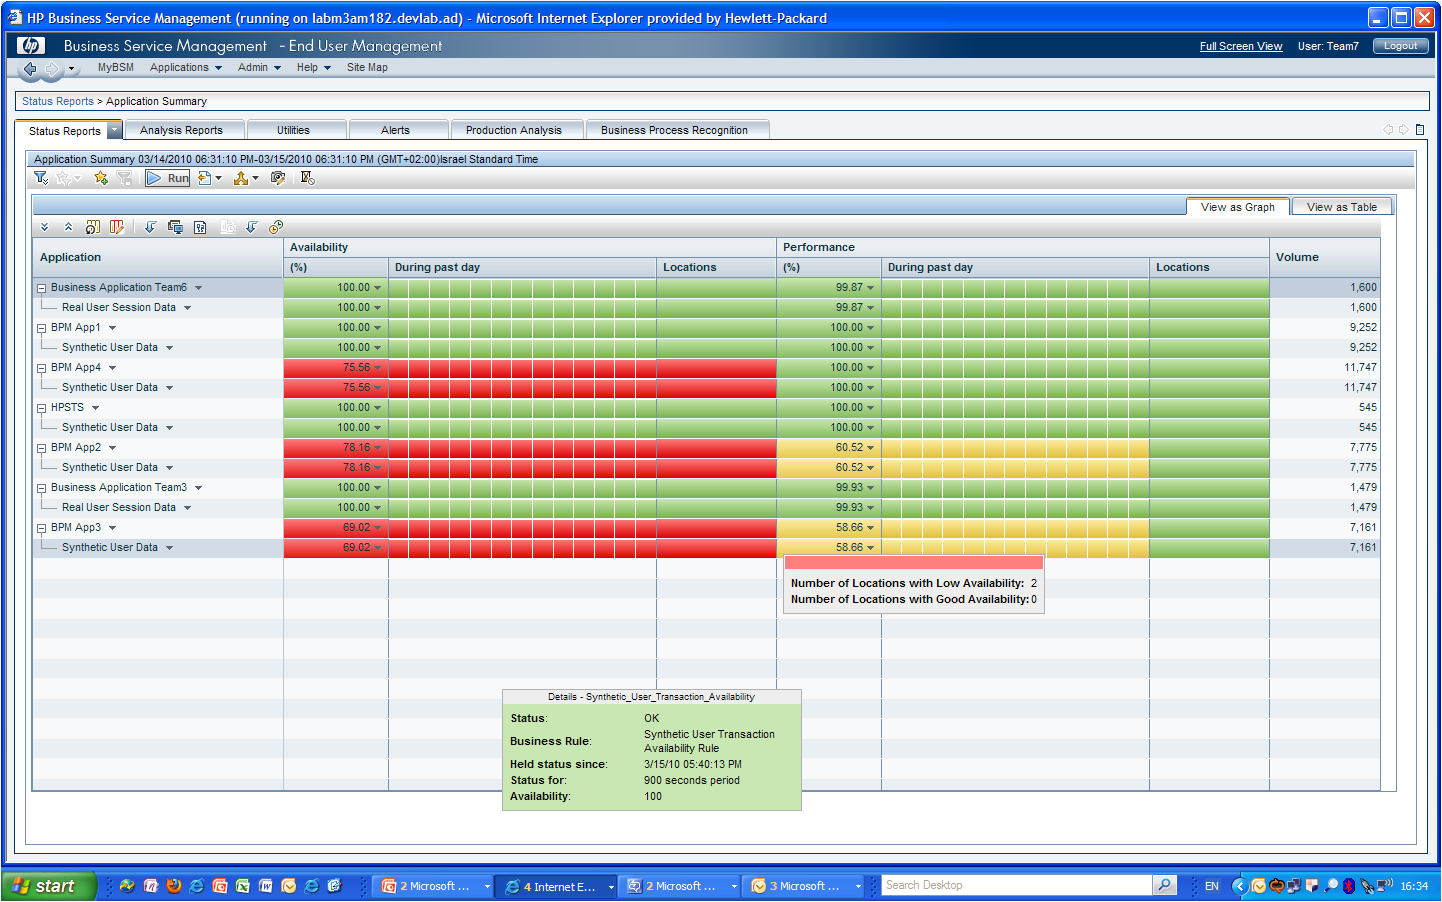1442x902 pixels.
Task: Click red Availability Locations cell for BPM App4
Action: (716, 368)
